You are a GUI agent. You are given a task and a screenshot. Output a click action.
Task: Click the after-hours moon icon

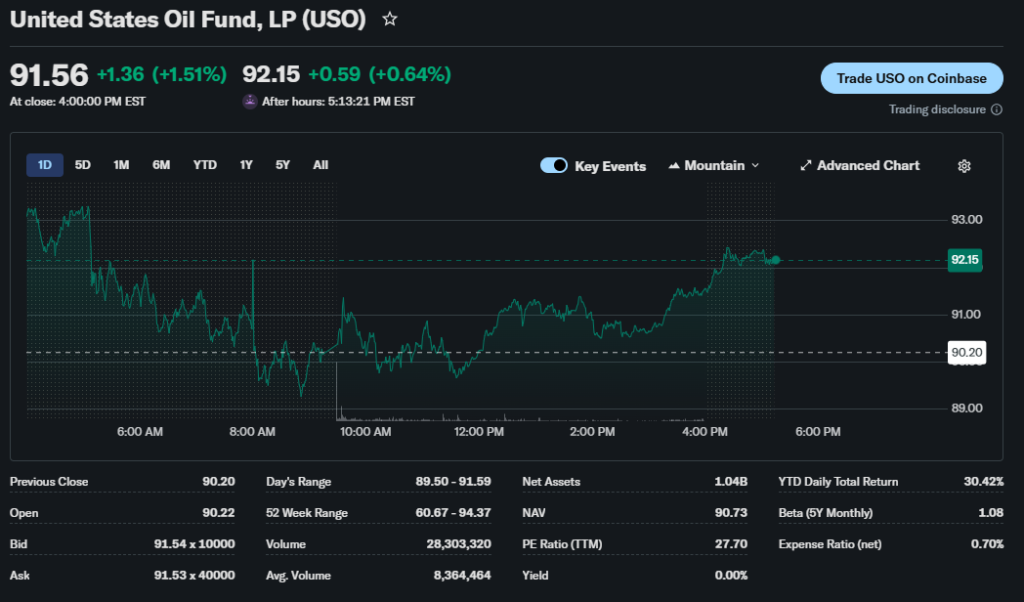pos(250,101)
